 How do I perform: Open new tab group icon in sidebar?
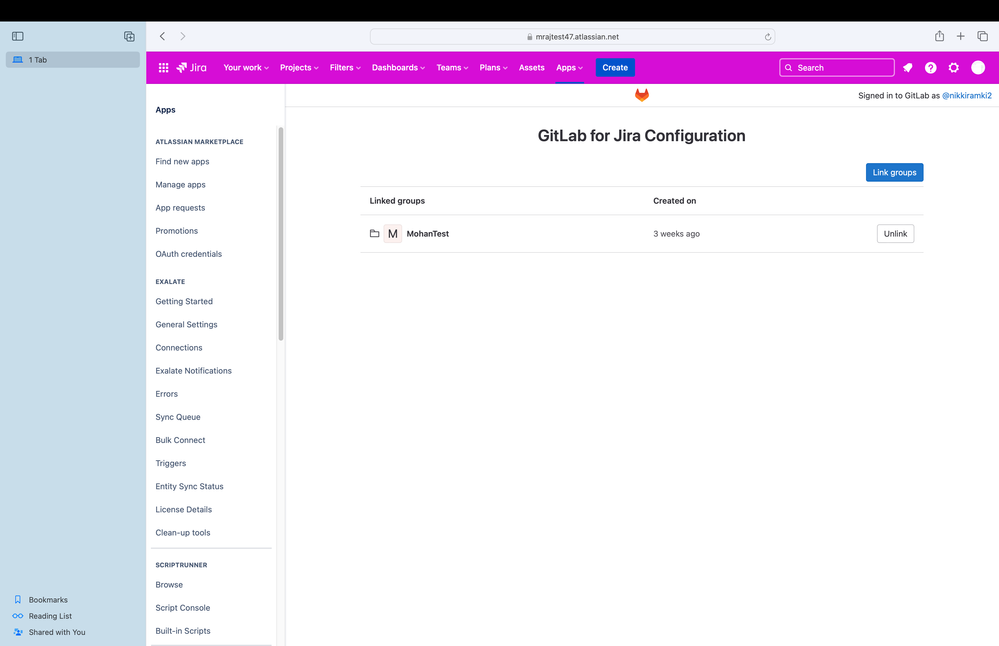[129, 36]
